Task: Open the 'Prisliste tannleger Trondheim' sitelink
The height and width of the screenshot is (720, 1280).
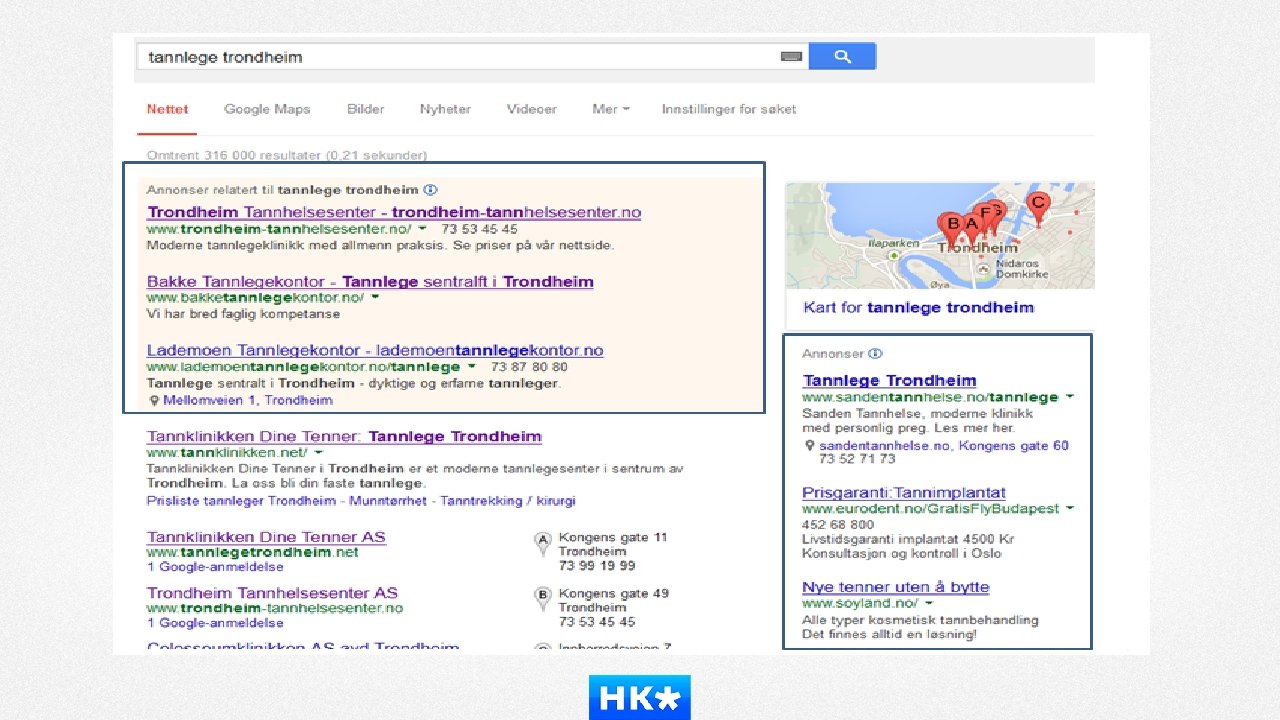Action: coord(241,500)
